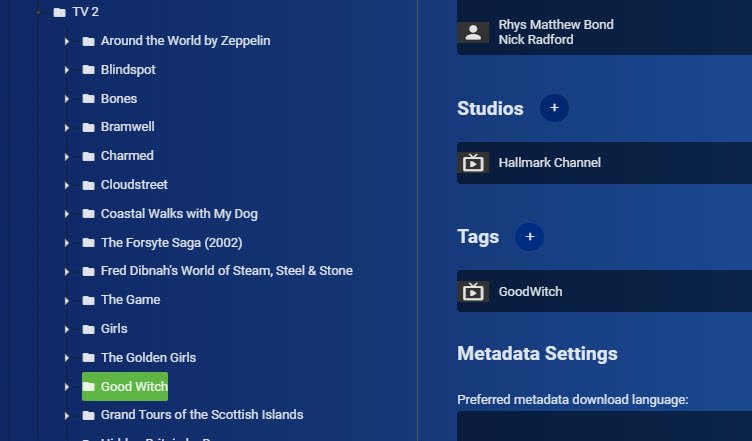Add a new studio with plus button
The image size is (752, 441).
click(554, 108)
